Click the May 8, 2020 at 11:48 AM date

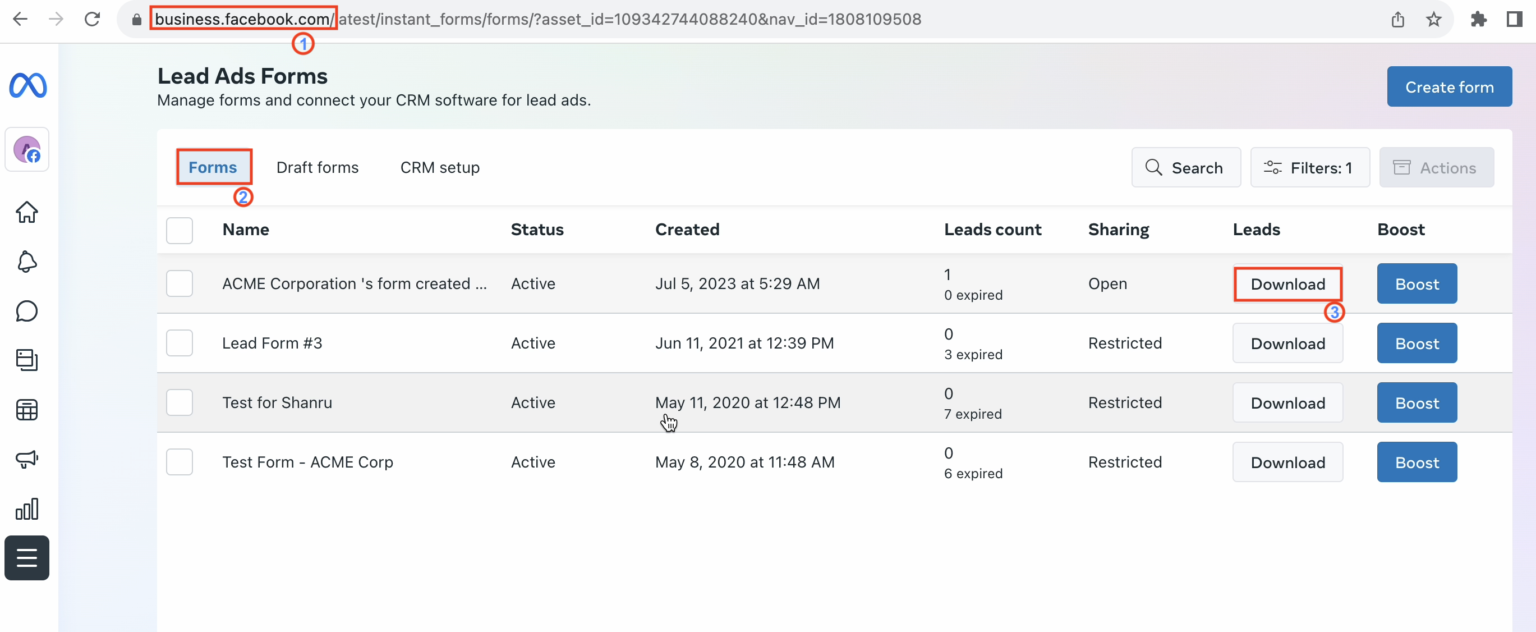coord(744,462)
